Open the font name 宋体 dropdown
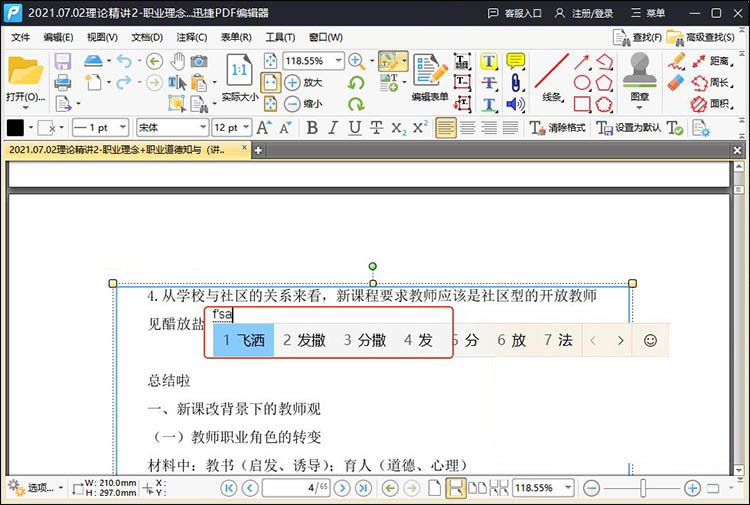 coord(203,127)
